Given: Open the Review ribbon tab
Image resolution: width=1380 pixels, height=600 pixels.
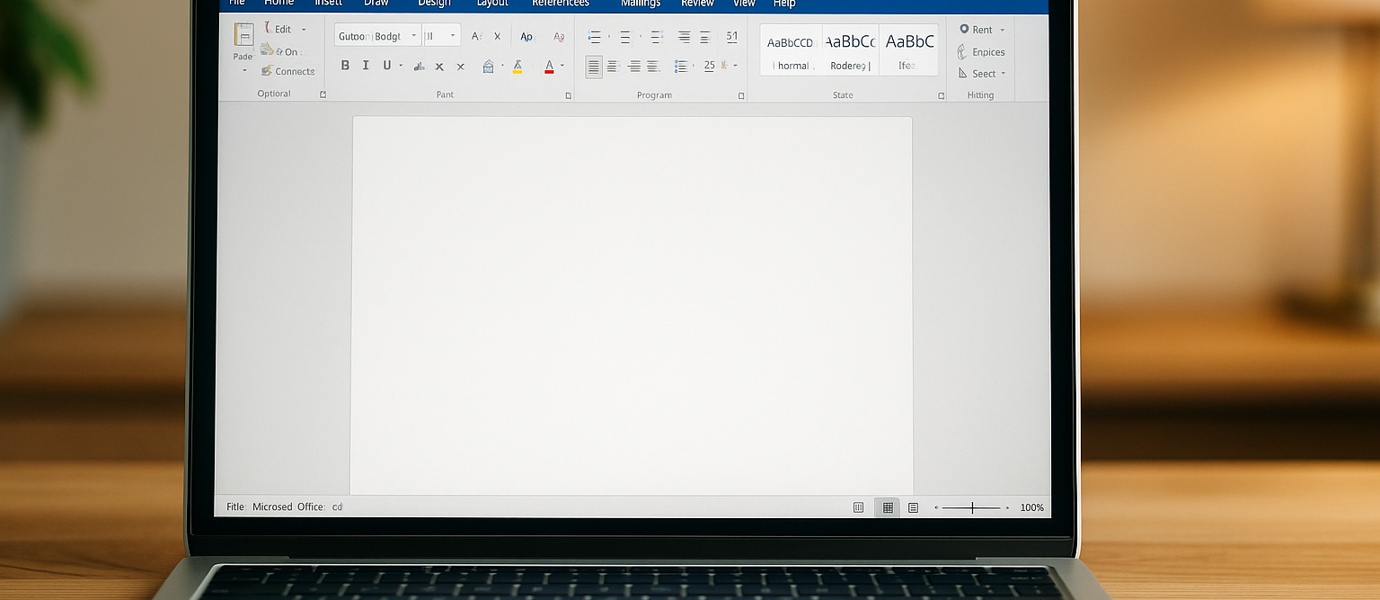Looking at the screenshot, I should coord(697,4).
